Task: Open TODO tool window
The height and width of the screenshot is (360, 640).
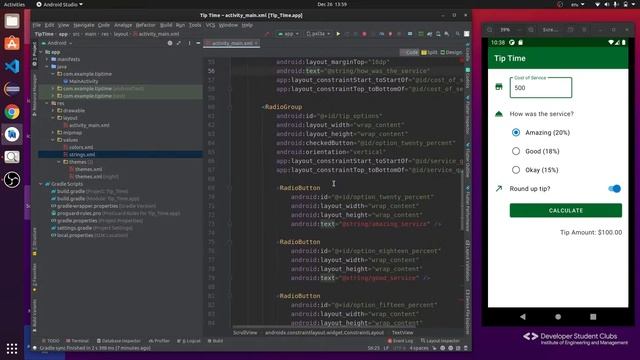Action: (51, 340)
